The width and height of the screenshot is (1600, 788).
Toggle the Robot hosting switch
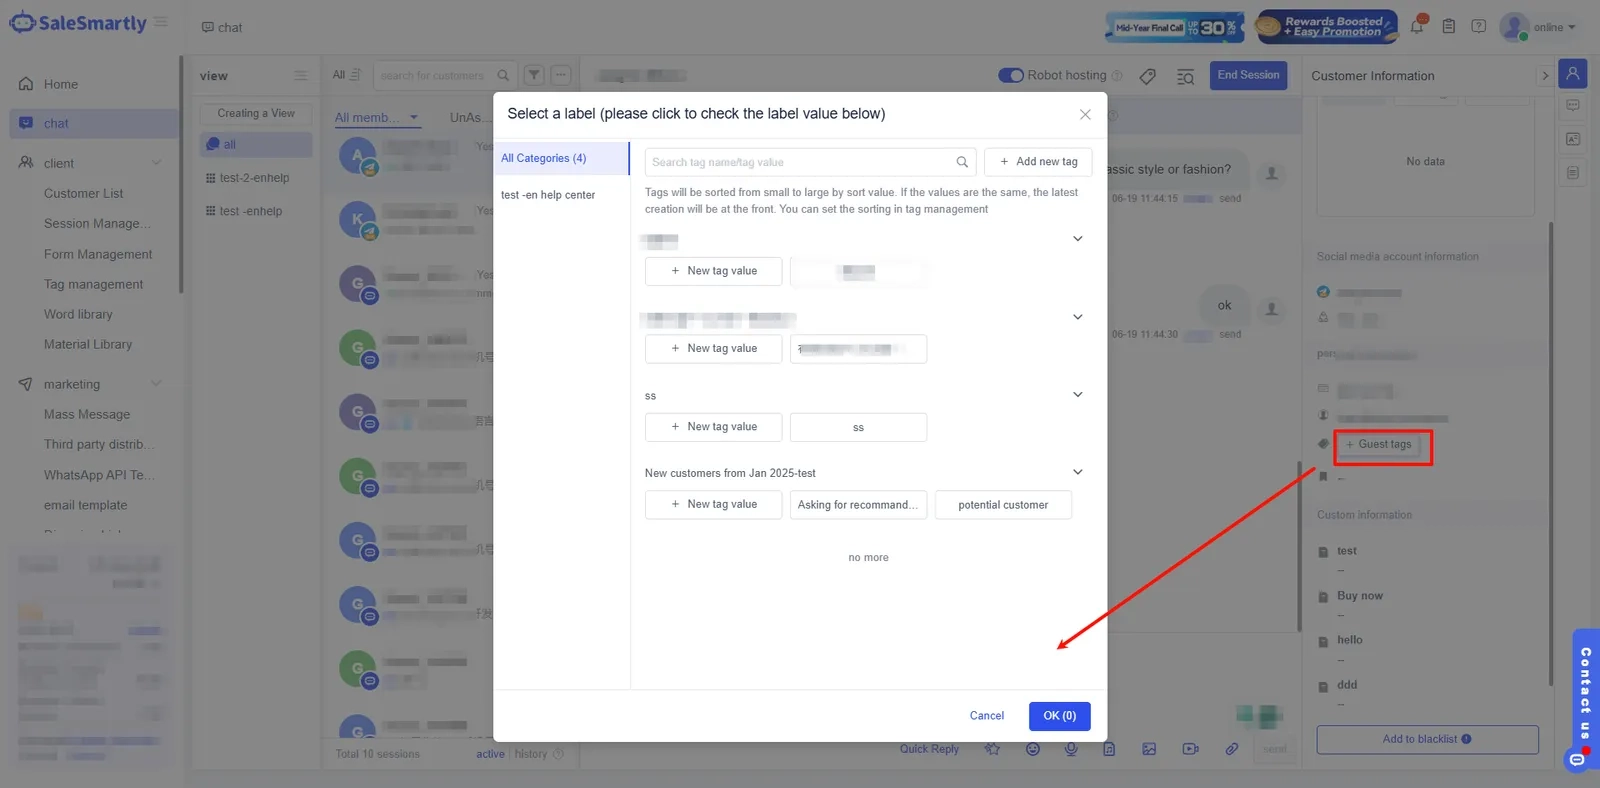tap(1011, 75)
